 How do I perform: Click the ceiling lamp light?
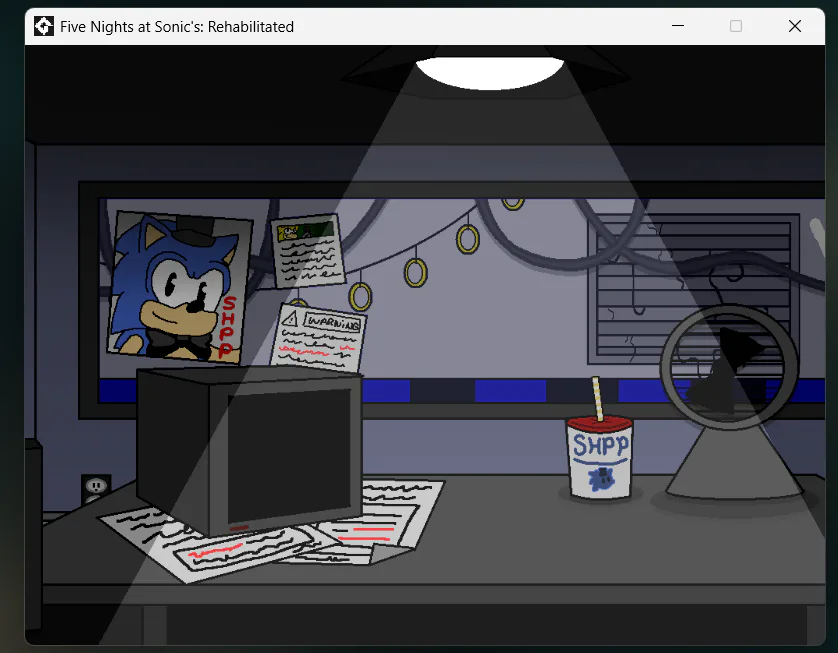tap(490, 72)
